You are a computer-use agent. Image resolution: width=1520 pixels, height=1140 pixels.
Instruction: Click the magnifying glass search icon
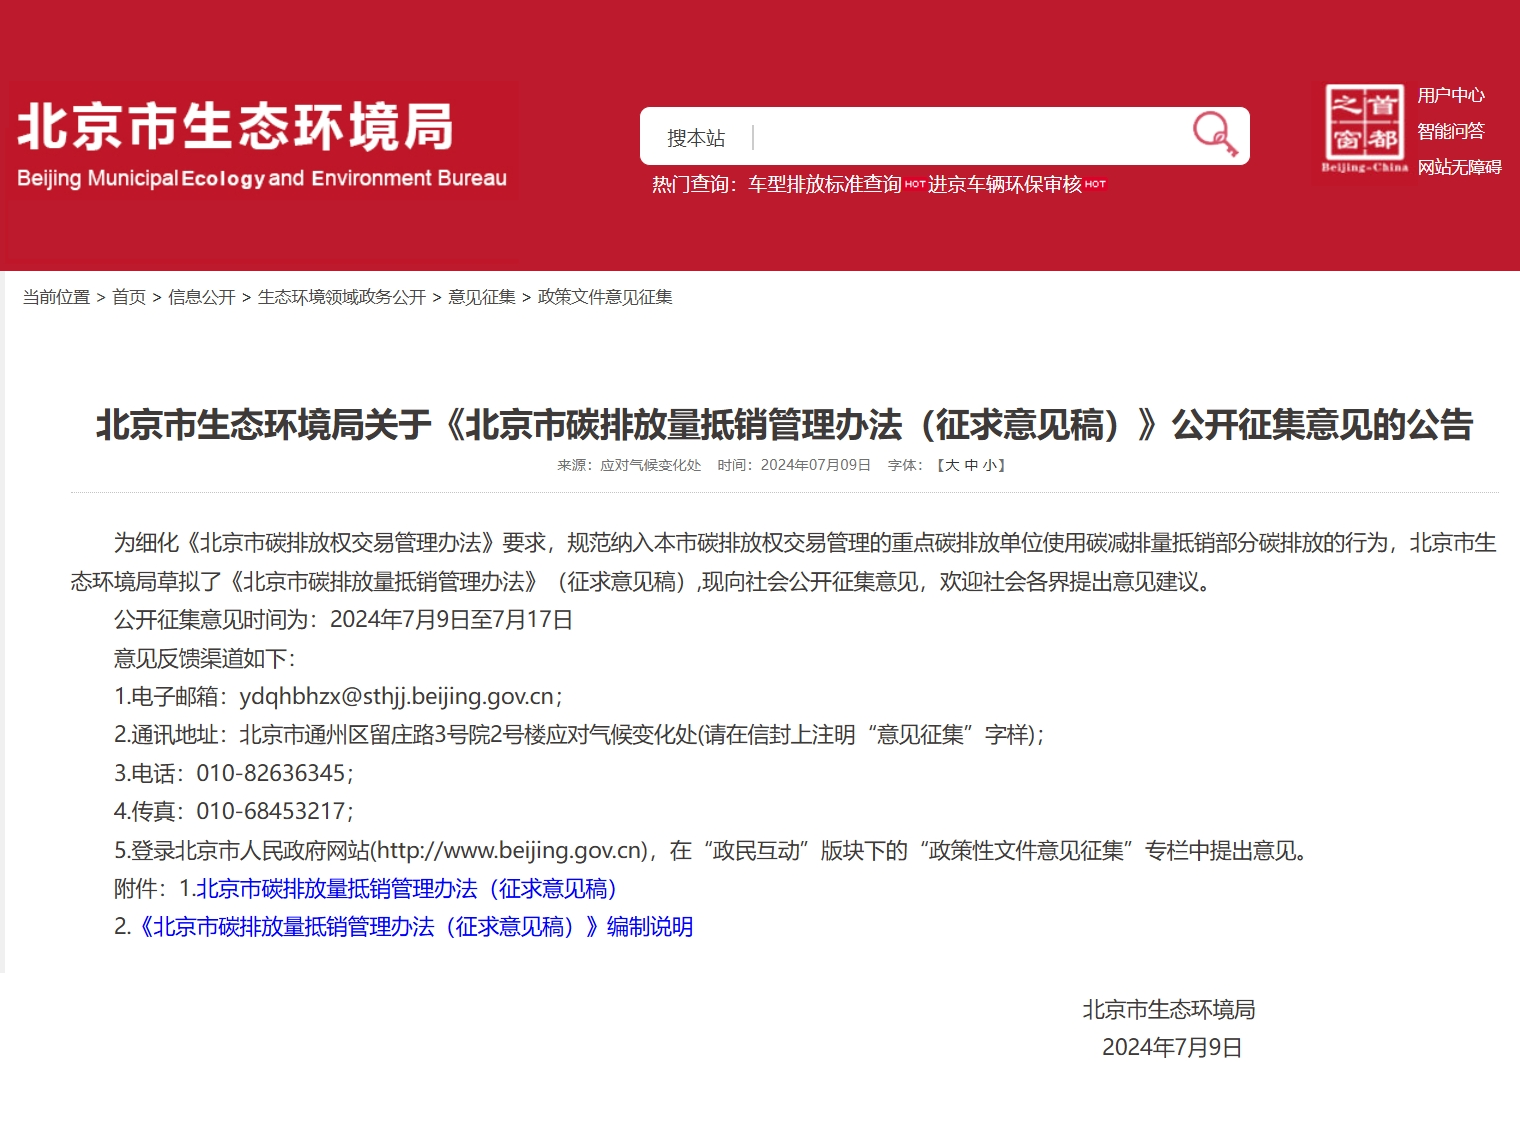tap(1215, 134)
